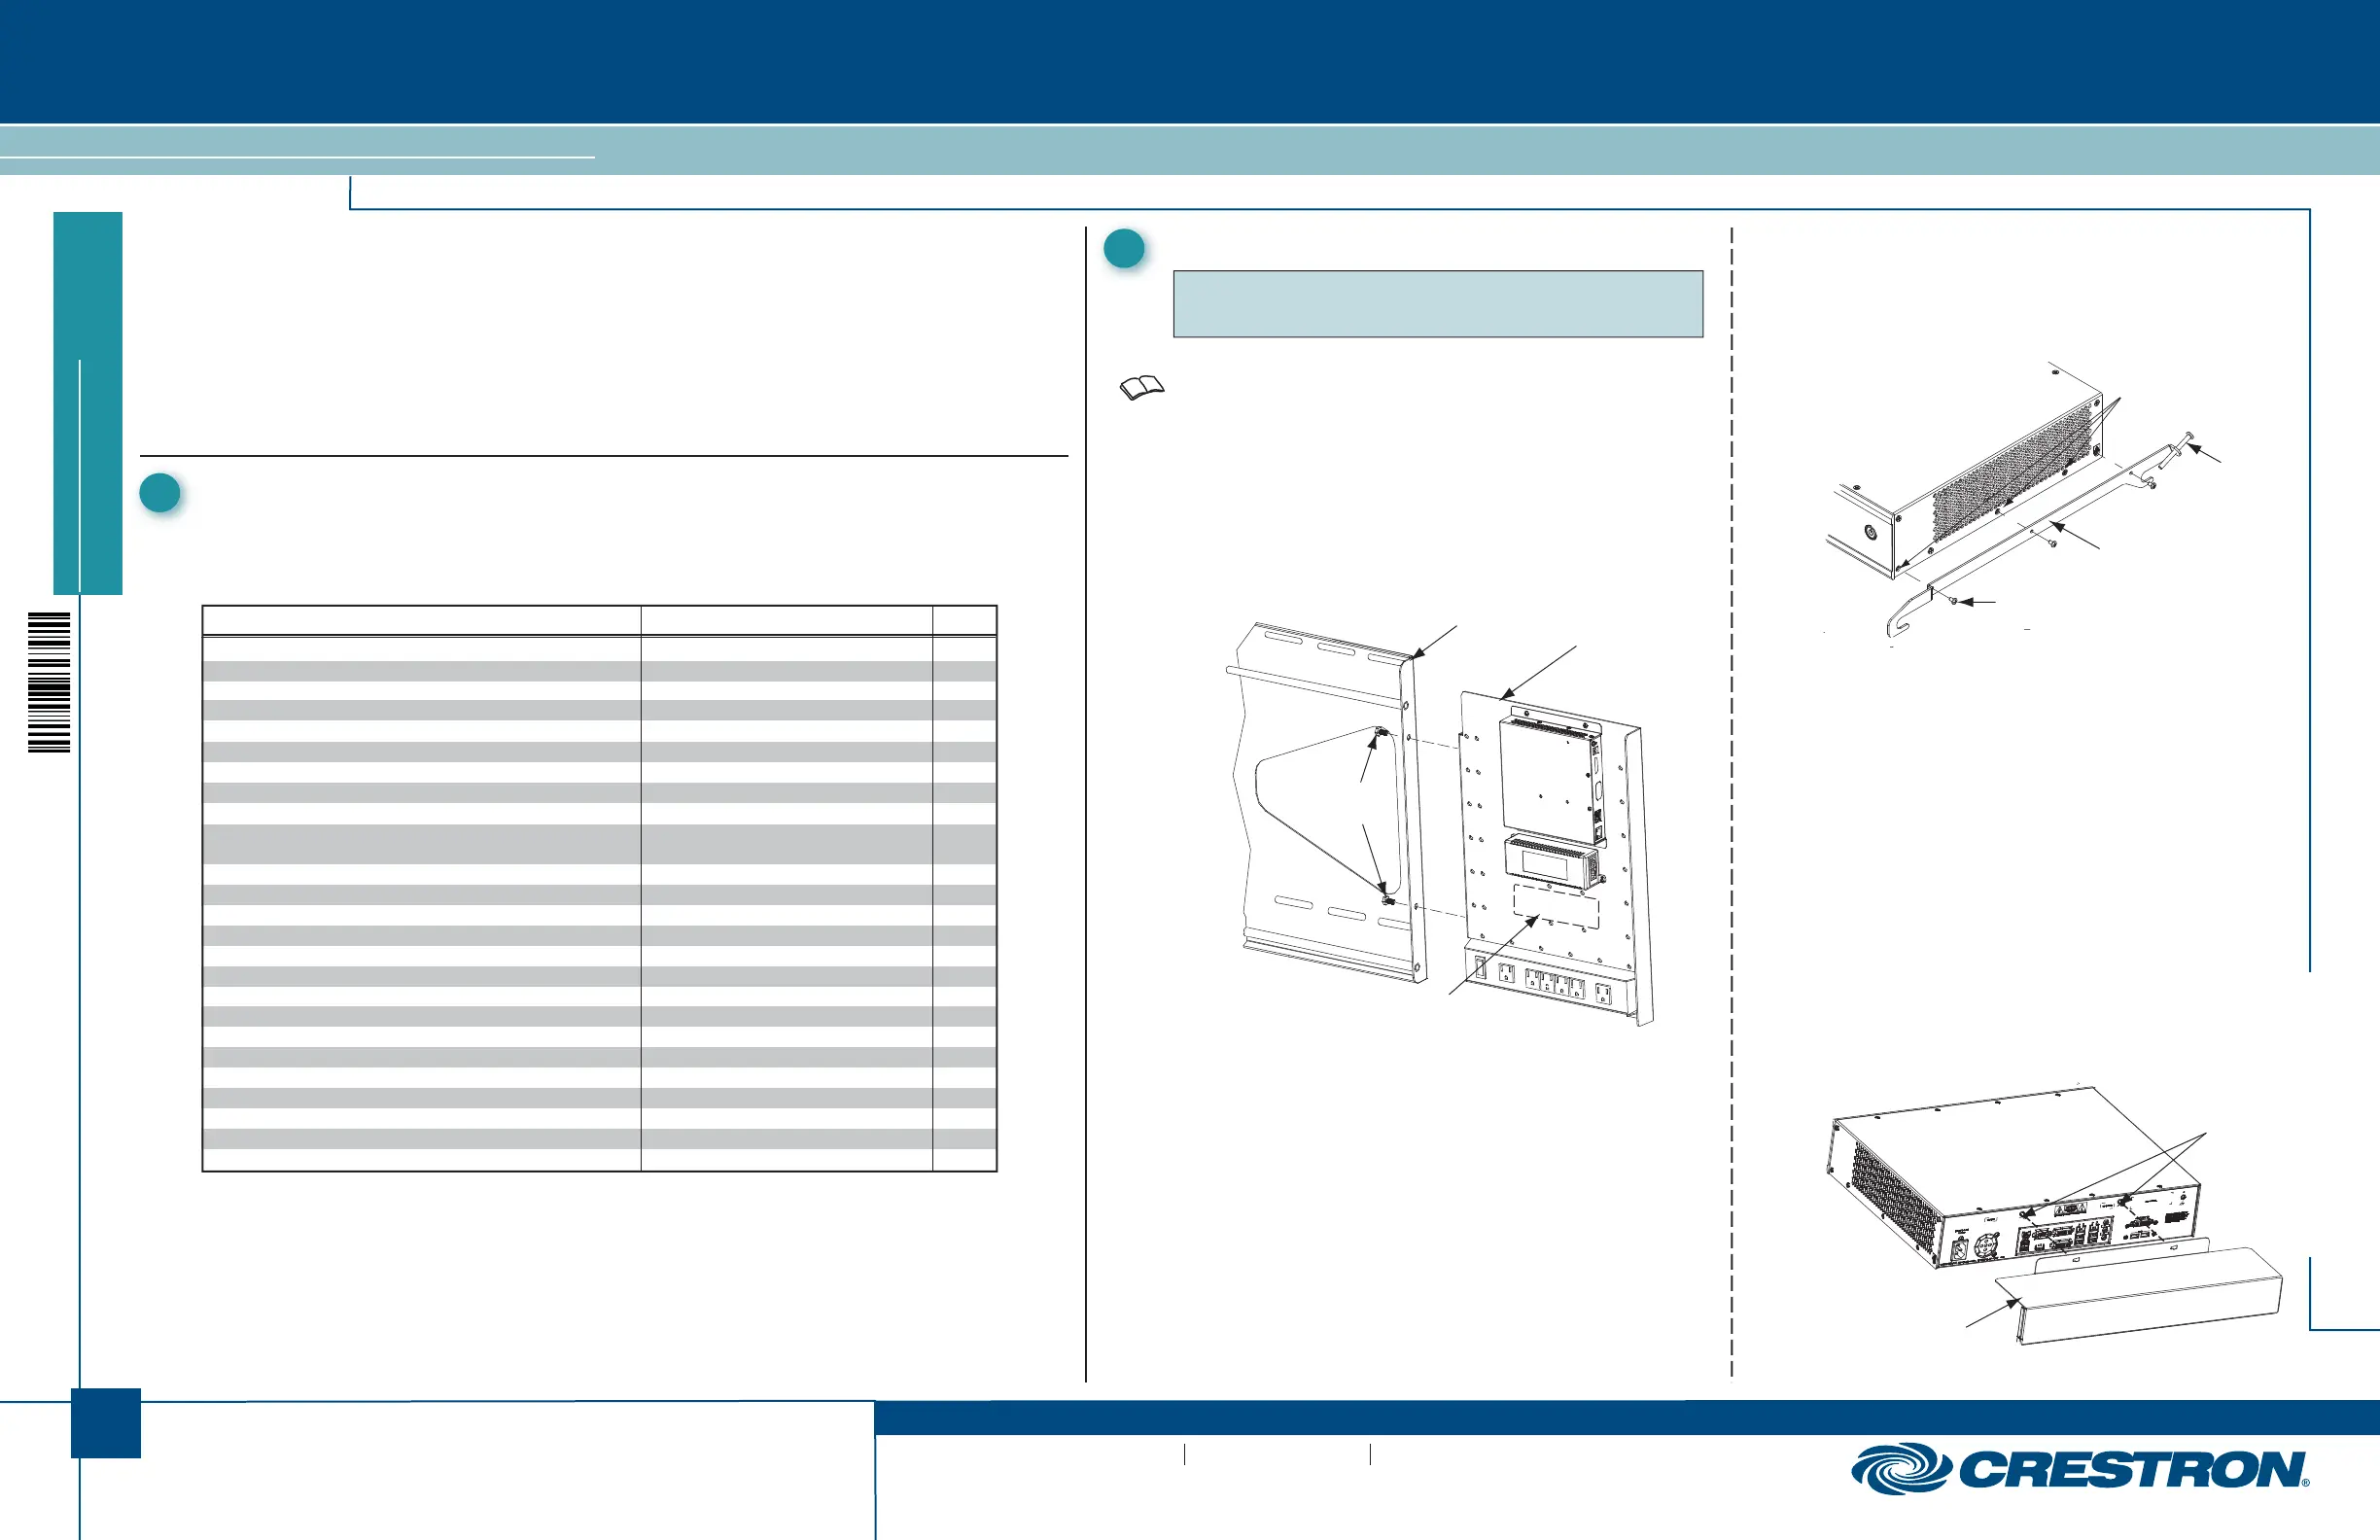Click the dark blue page number square
The width and height of the screenshot is (2380, 1540).
click(106, 1422)
